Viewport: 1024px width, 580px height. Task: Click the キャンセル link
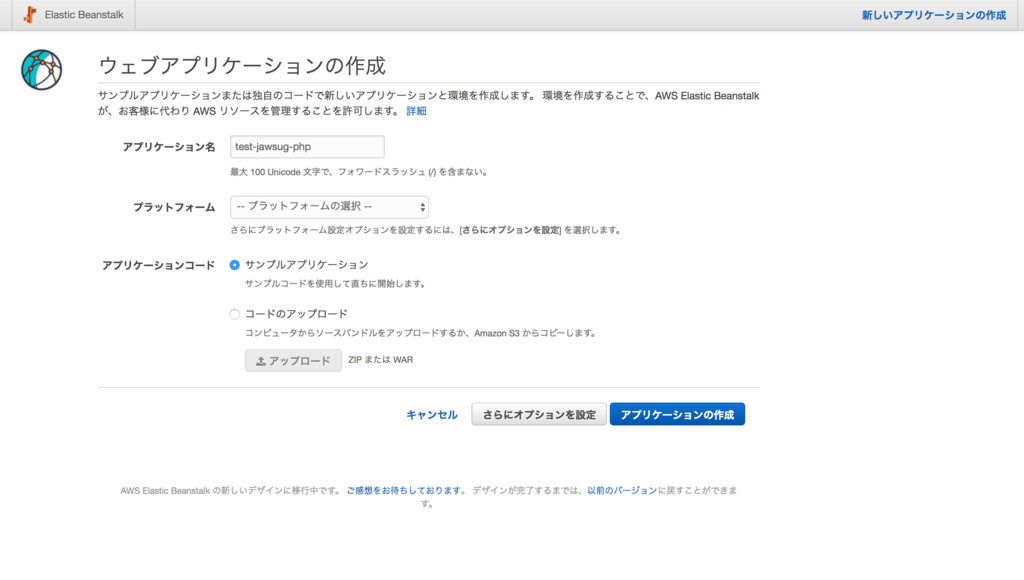pos(432,415)
